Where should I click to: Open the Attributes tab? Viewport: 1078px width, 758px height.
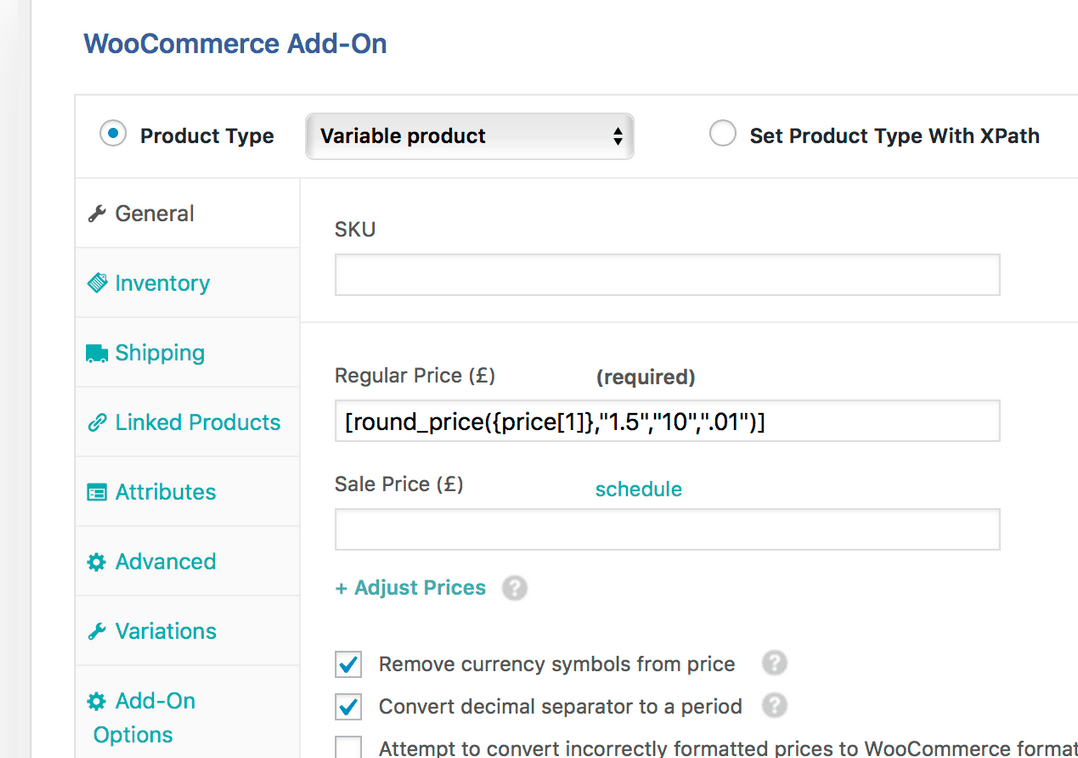pos(188,493)
